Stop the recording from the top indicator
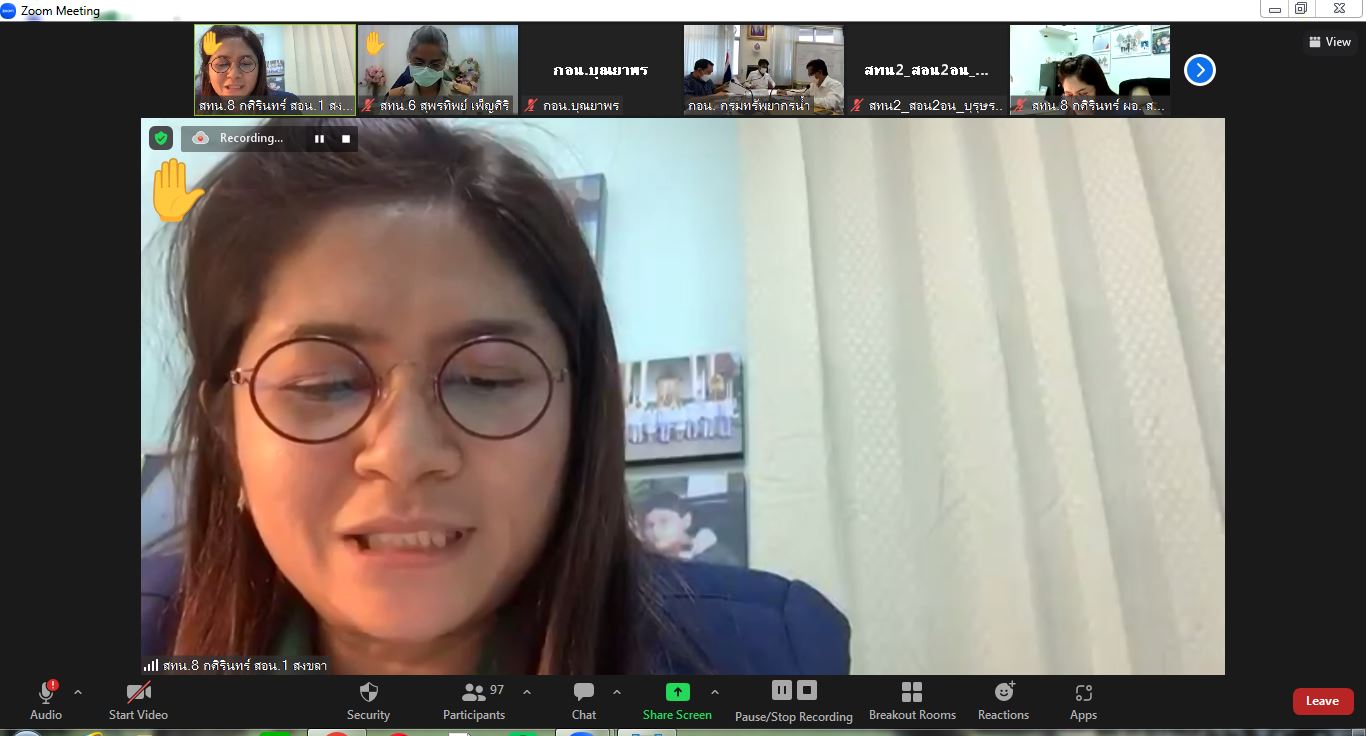 tap(346, 139)
